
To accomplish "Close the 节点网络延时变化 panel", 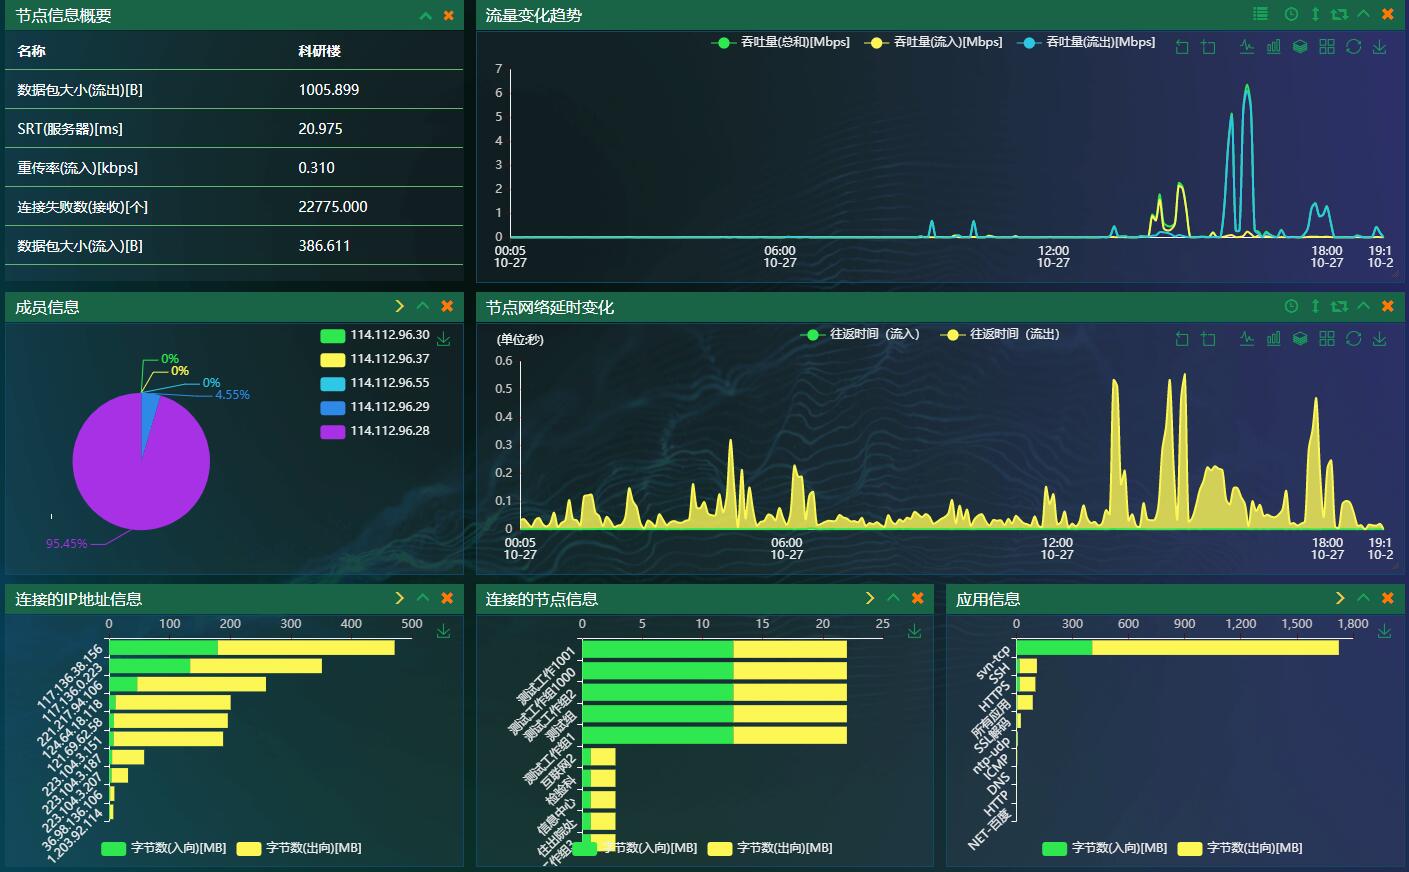I will coord(1388,306).
